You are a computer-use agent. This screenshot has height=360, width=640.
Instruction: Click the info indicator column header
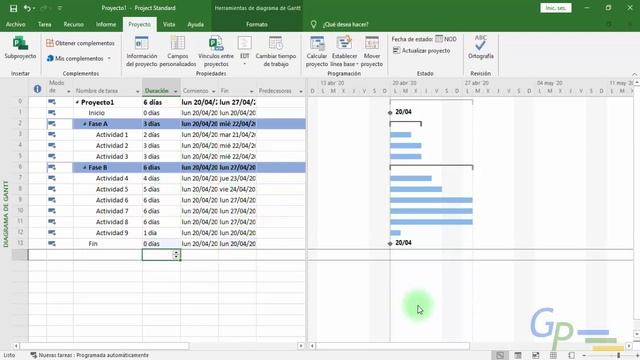pos(37,89)
